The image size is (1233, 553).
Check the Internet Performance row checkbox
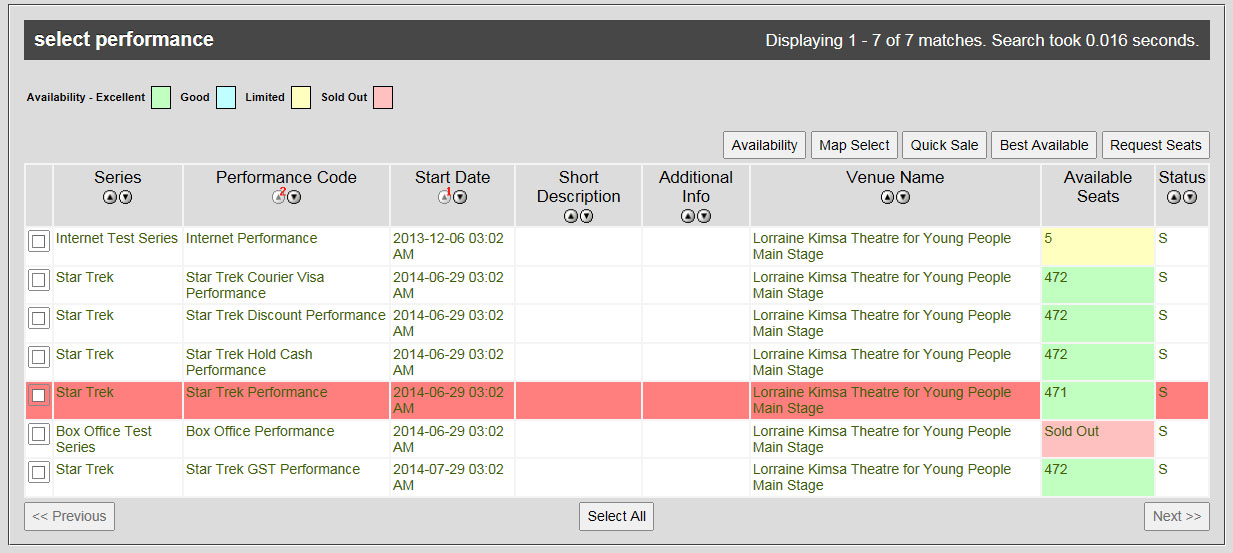[x=38, y=241]
